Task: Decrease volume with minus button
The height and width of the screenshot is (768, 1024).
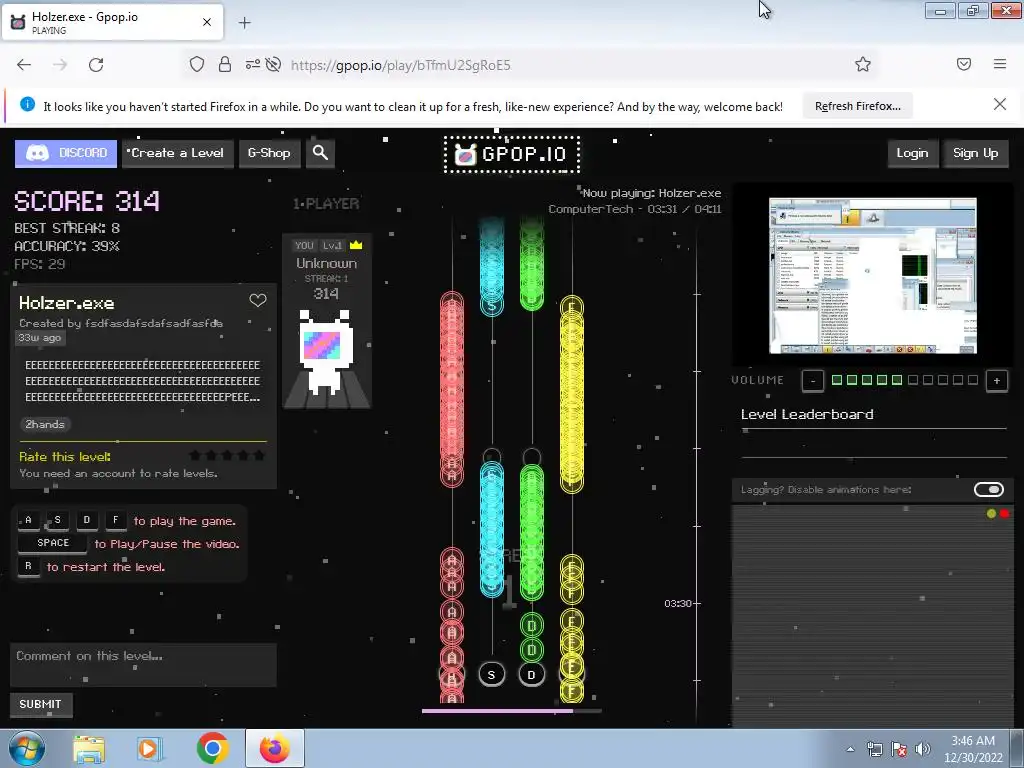Action: pos(813,381)
